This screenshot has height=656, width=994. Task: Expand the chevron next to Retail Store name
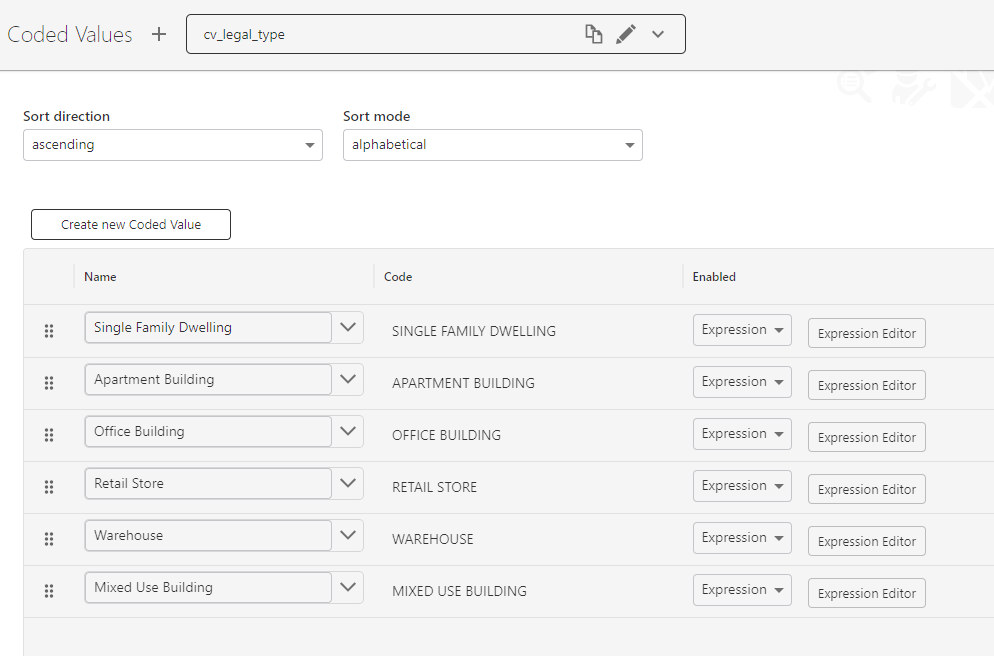(x=347, y=484)
